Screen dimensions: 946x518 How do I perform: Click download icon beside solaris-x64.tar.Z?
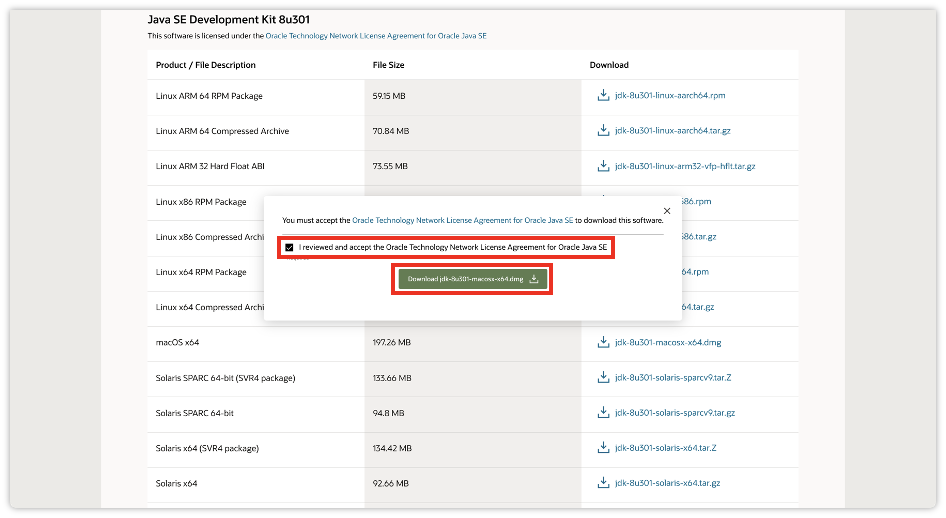[603, 447]
